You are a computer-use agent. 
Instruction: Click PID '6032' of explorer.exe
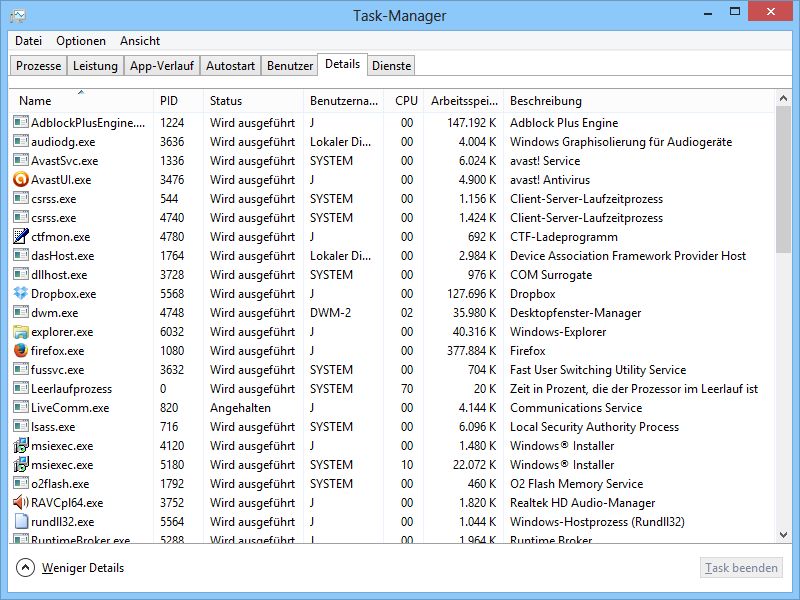click(x=172, y=332)
